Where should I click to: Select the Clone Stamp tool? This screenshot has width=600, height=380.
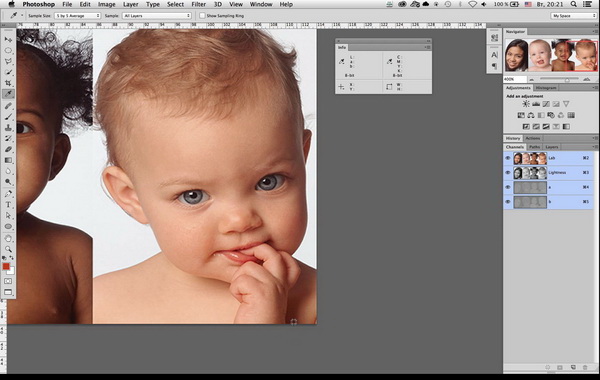[8, 127]
